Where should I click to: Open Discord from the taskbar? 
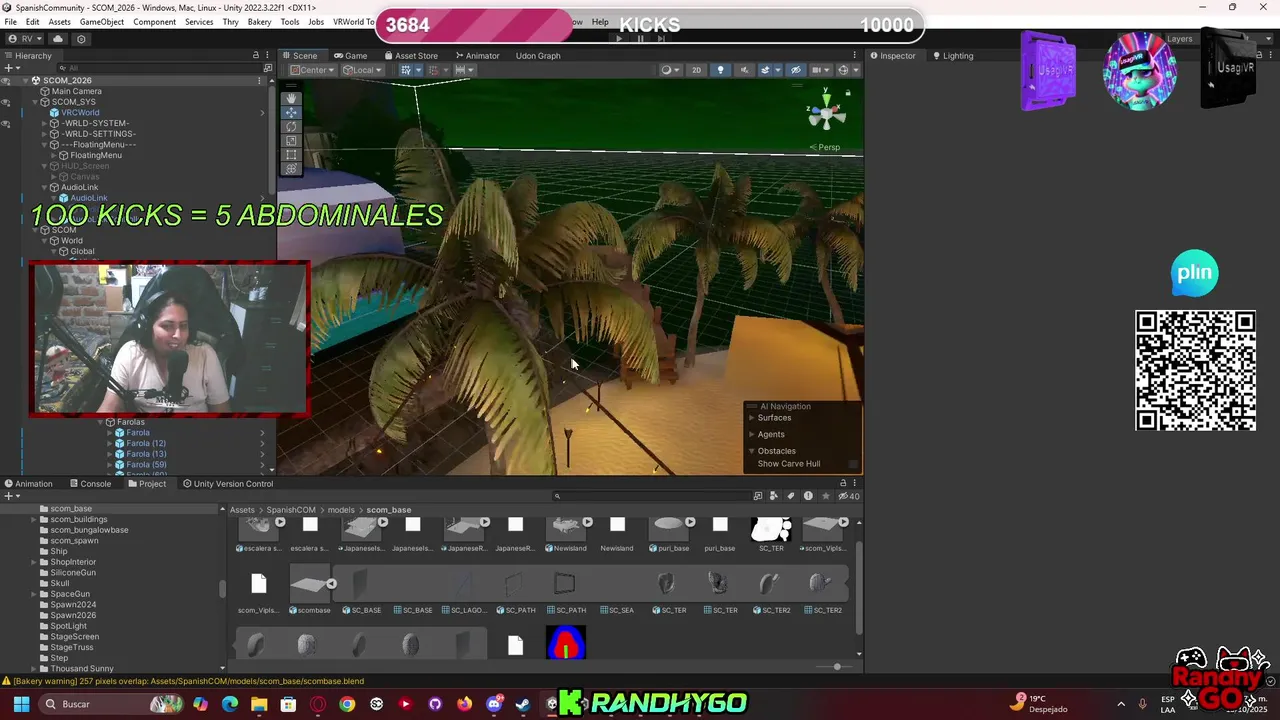pyautogui.click(x=493, y=704)
